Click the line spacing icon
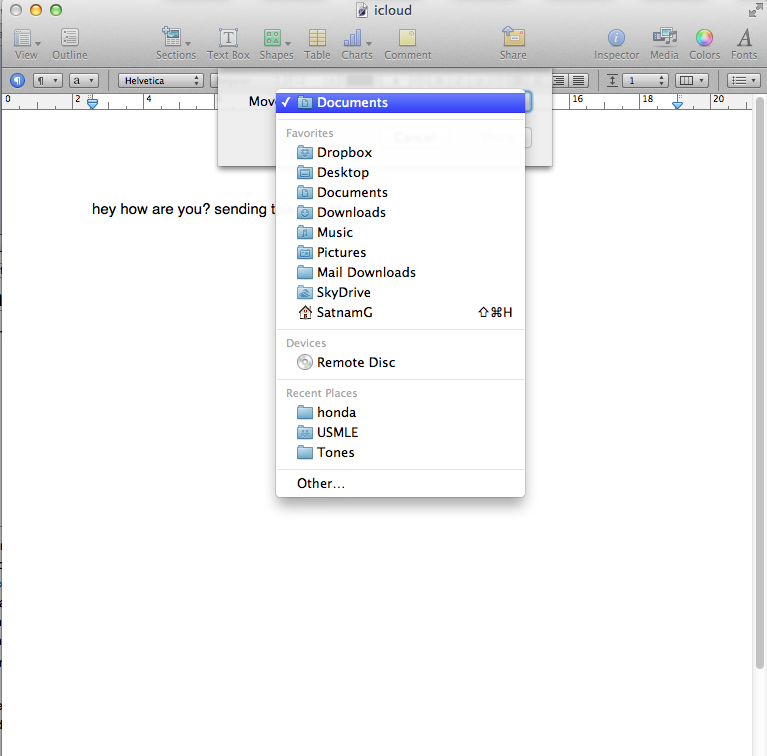The image size is (767, 756). click(x=612, y=80)
